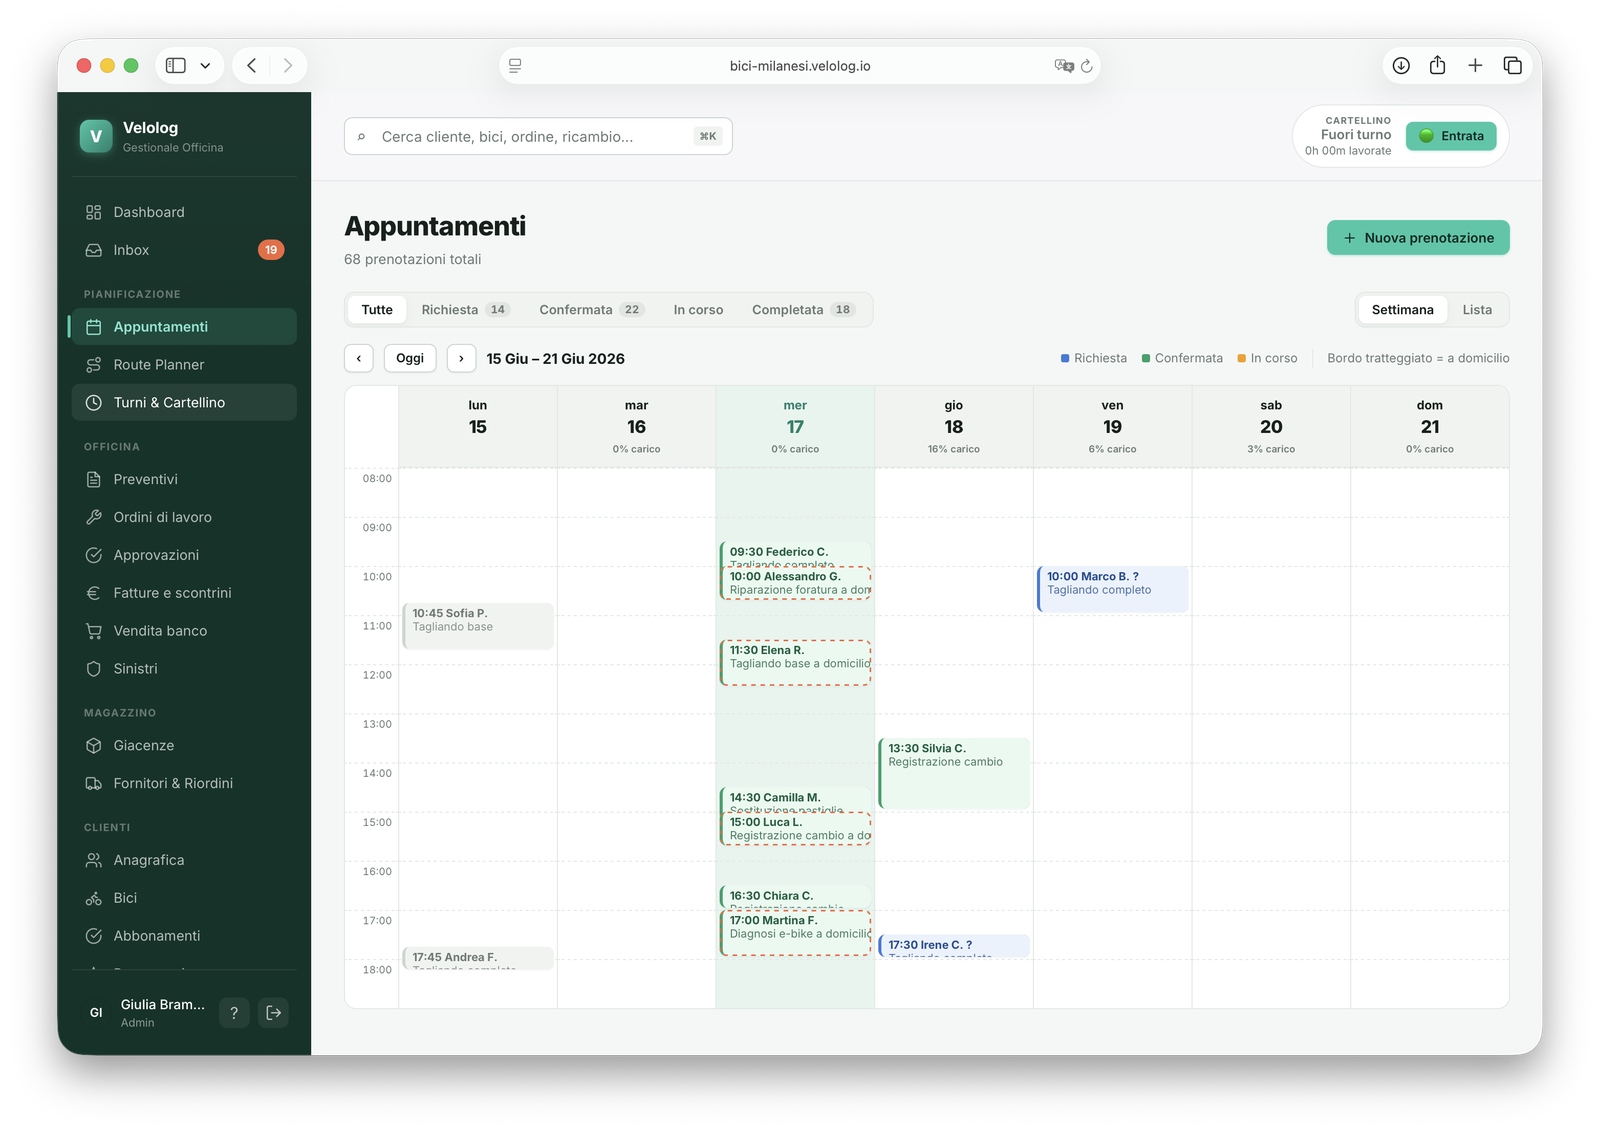Image resolution: width=1600 pixels, height=1131 pixels.
Task: Open Anagrafica people icon
Action: tap(93, 860)
